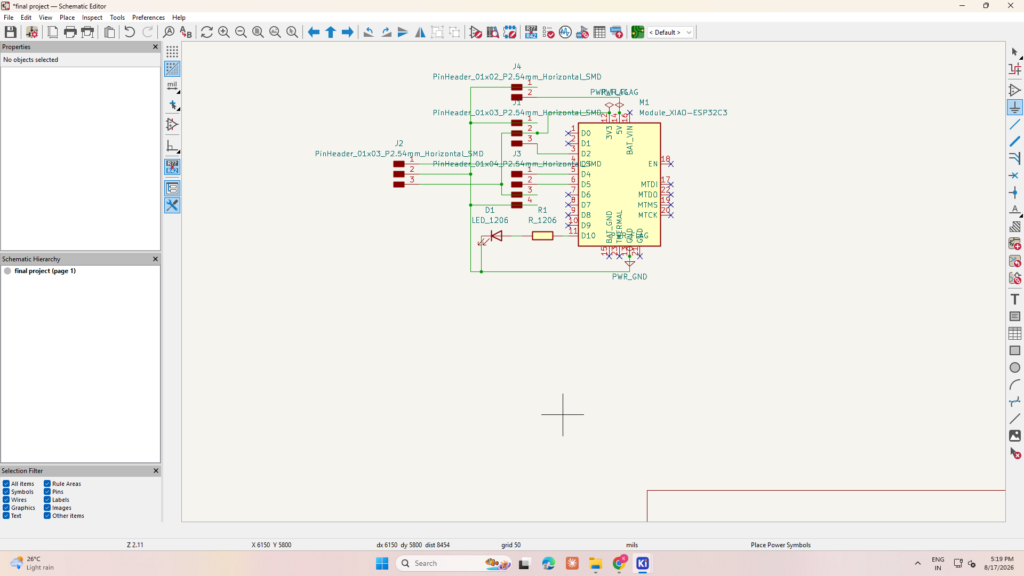
Task: Toggle grid overrides button
Action: coord(172,69)
